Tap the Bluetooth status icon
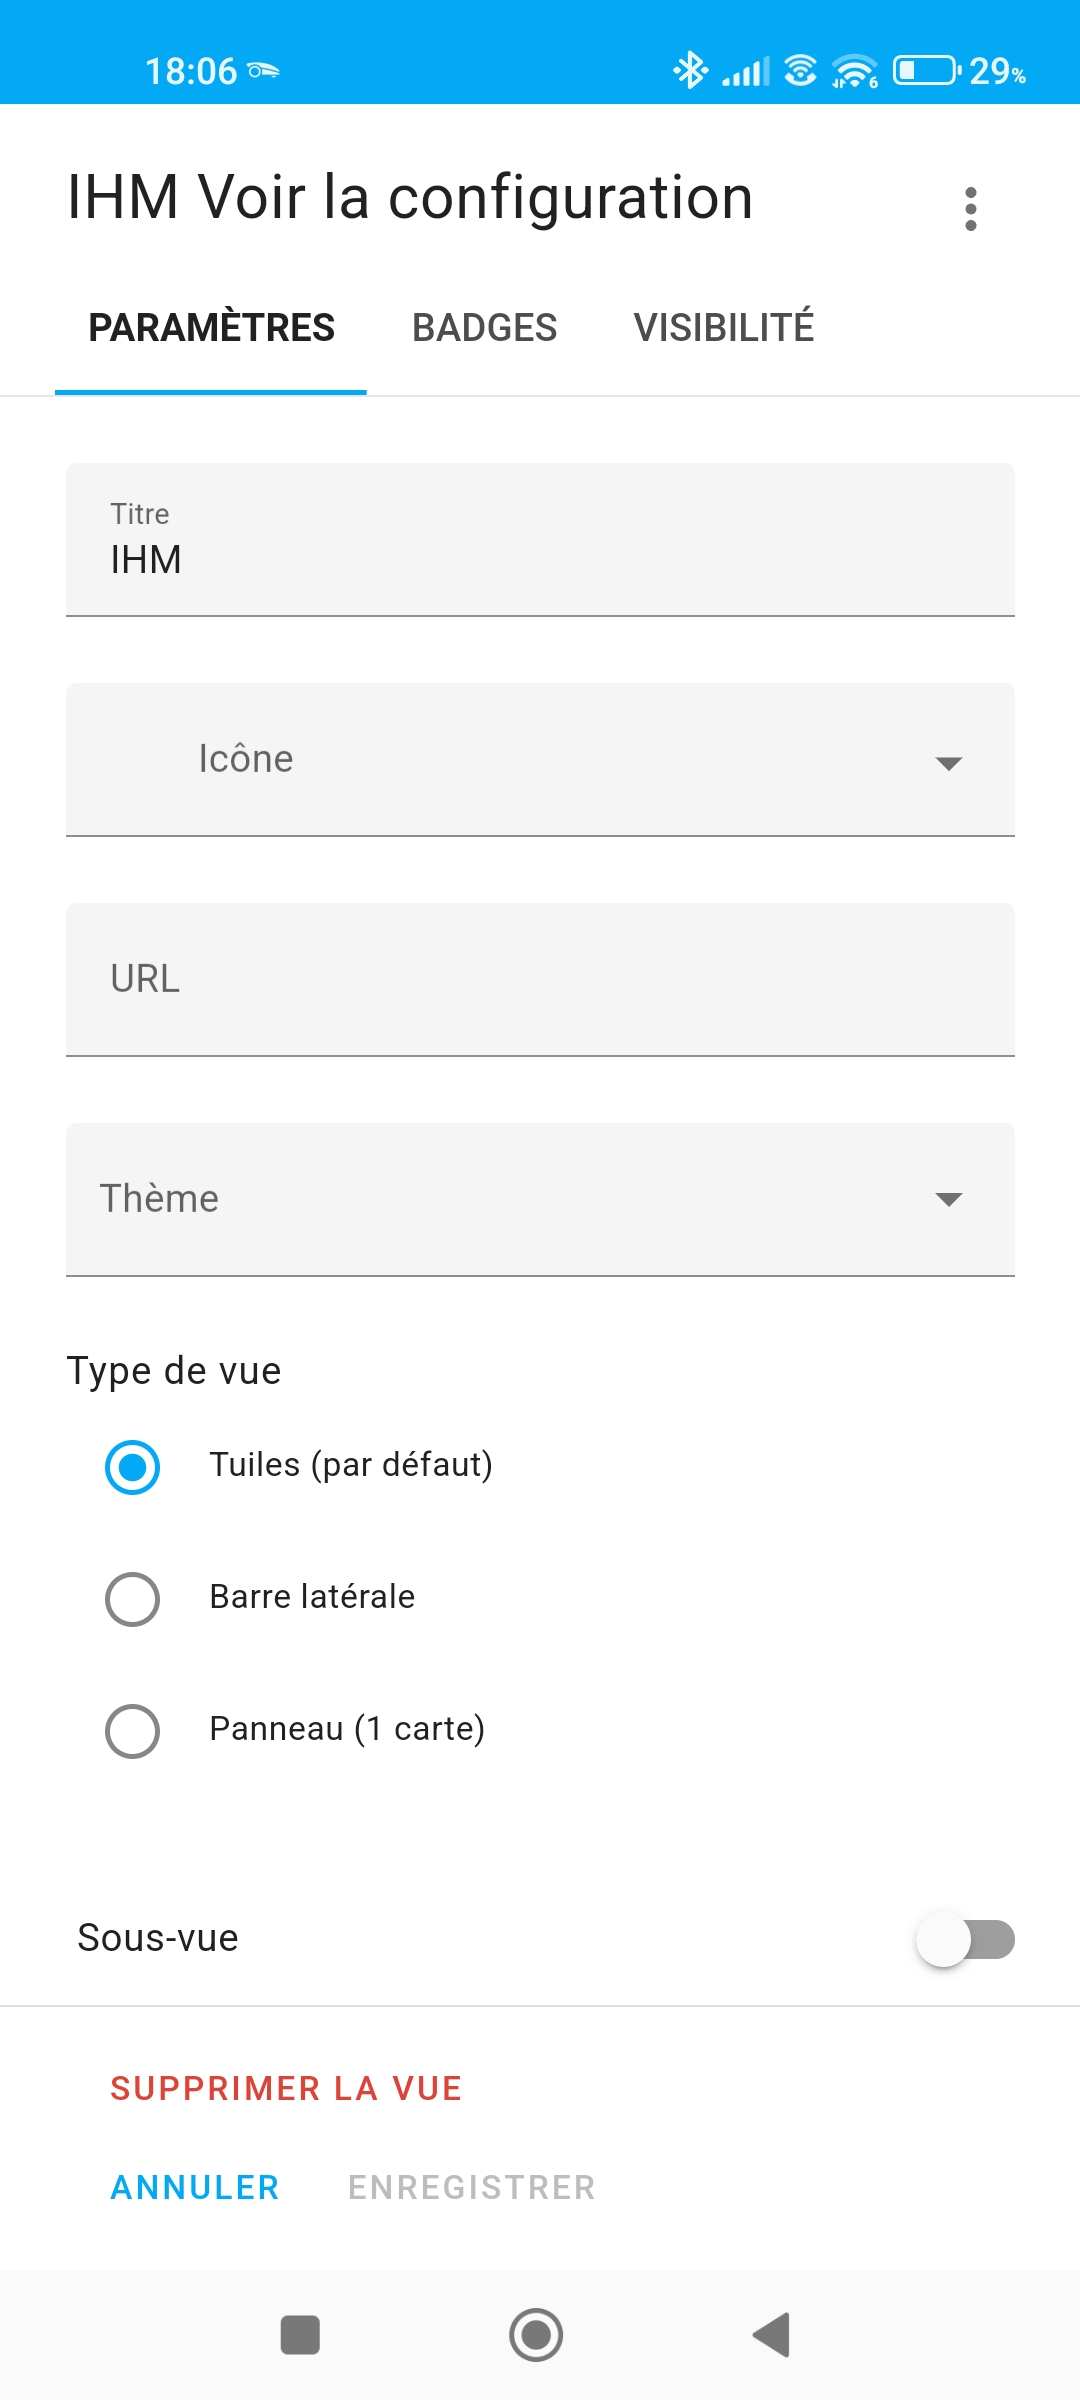The image size is (1080, 2400). 690,70
